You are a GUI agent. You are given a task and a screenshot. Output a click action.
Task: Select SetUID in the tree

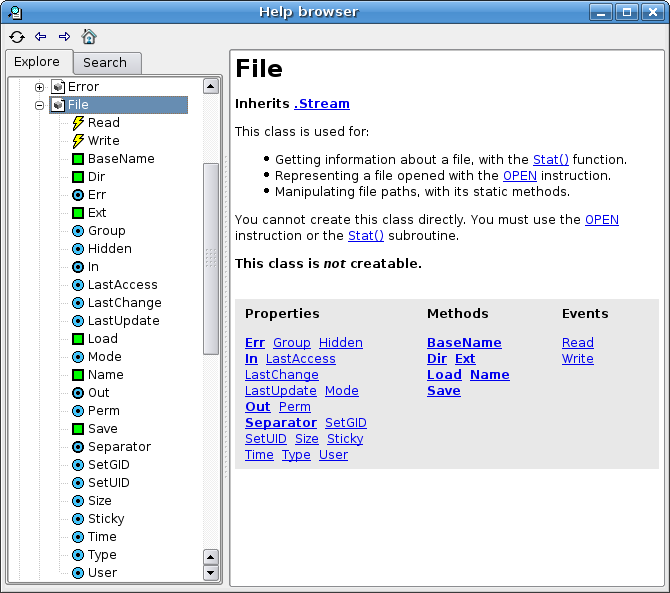109,483
